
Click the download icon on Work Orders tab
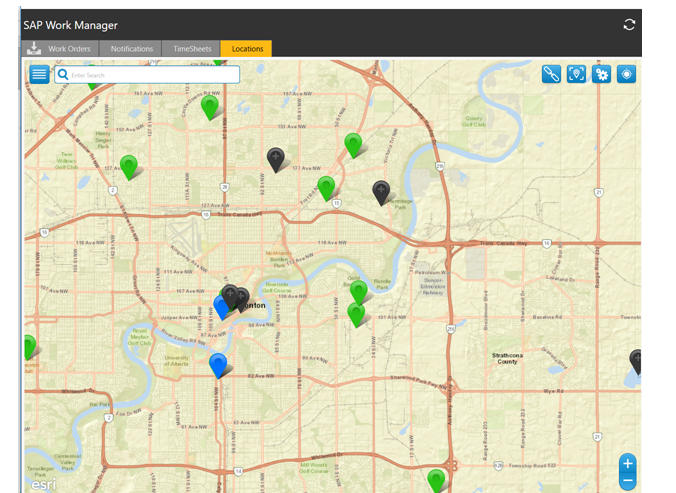(34, 48)
